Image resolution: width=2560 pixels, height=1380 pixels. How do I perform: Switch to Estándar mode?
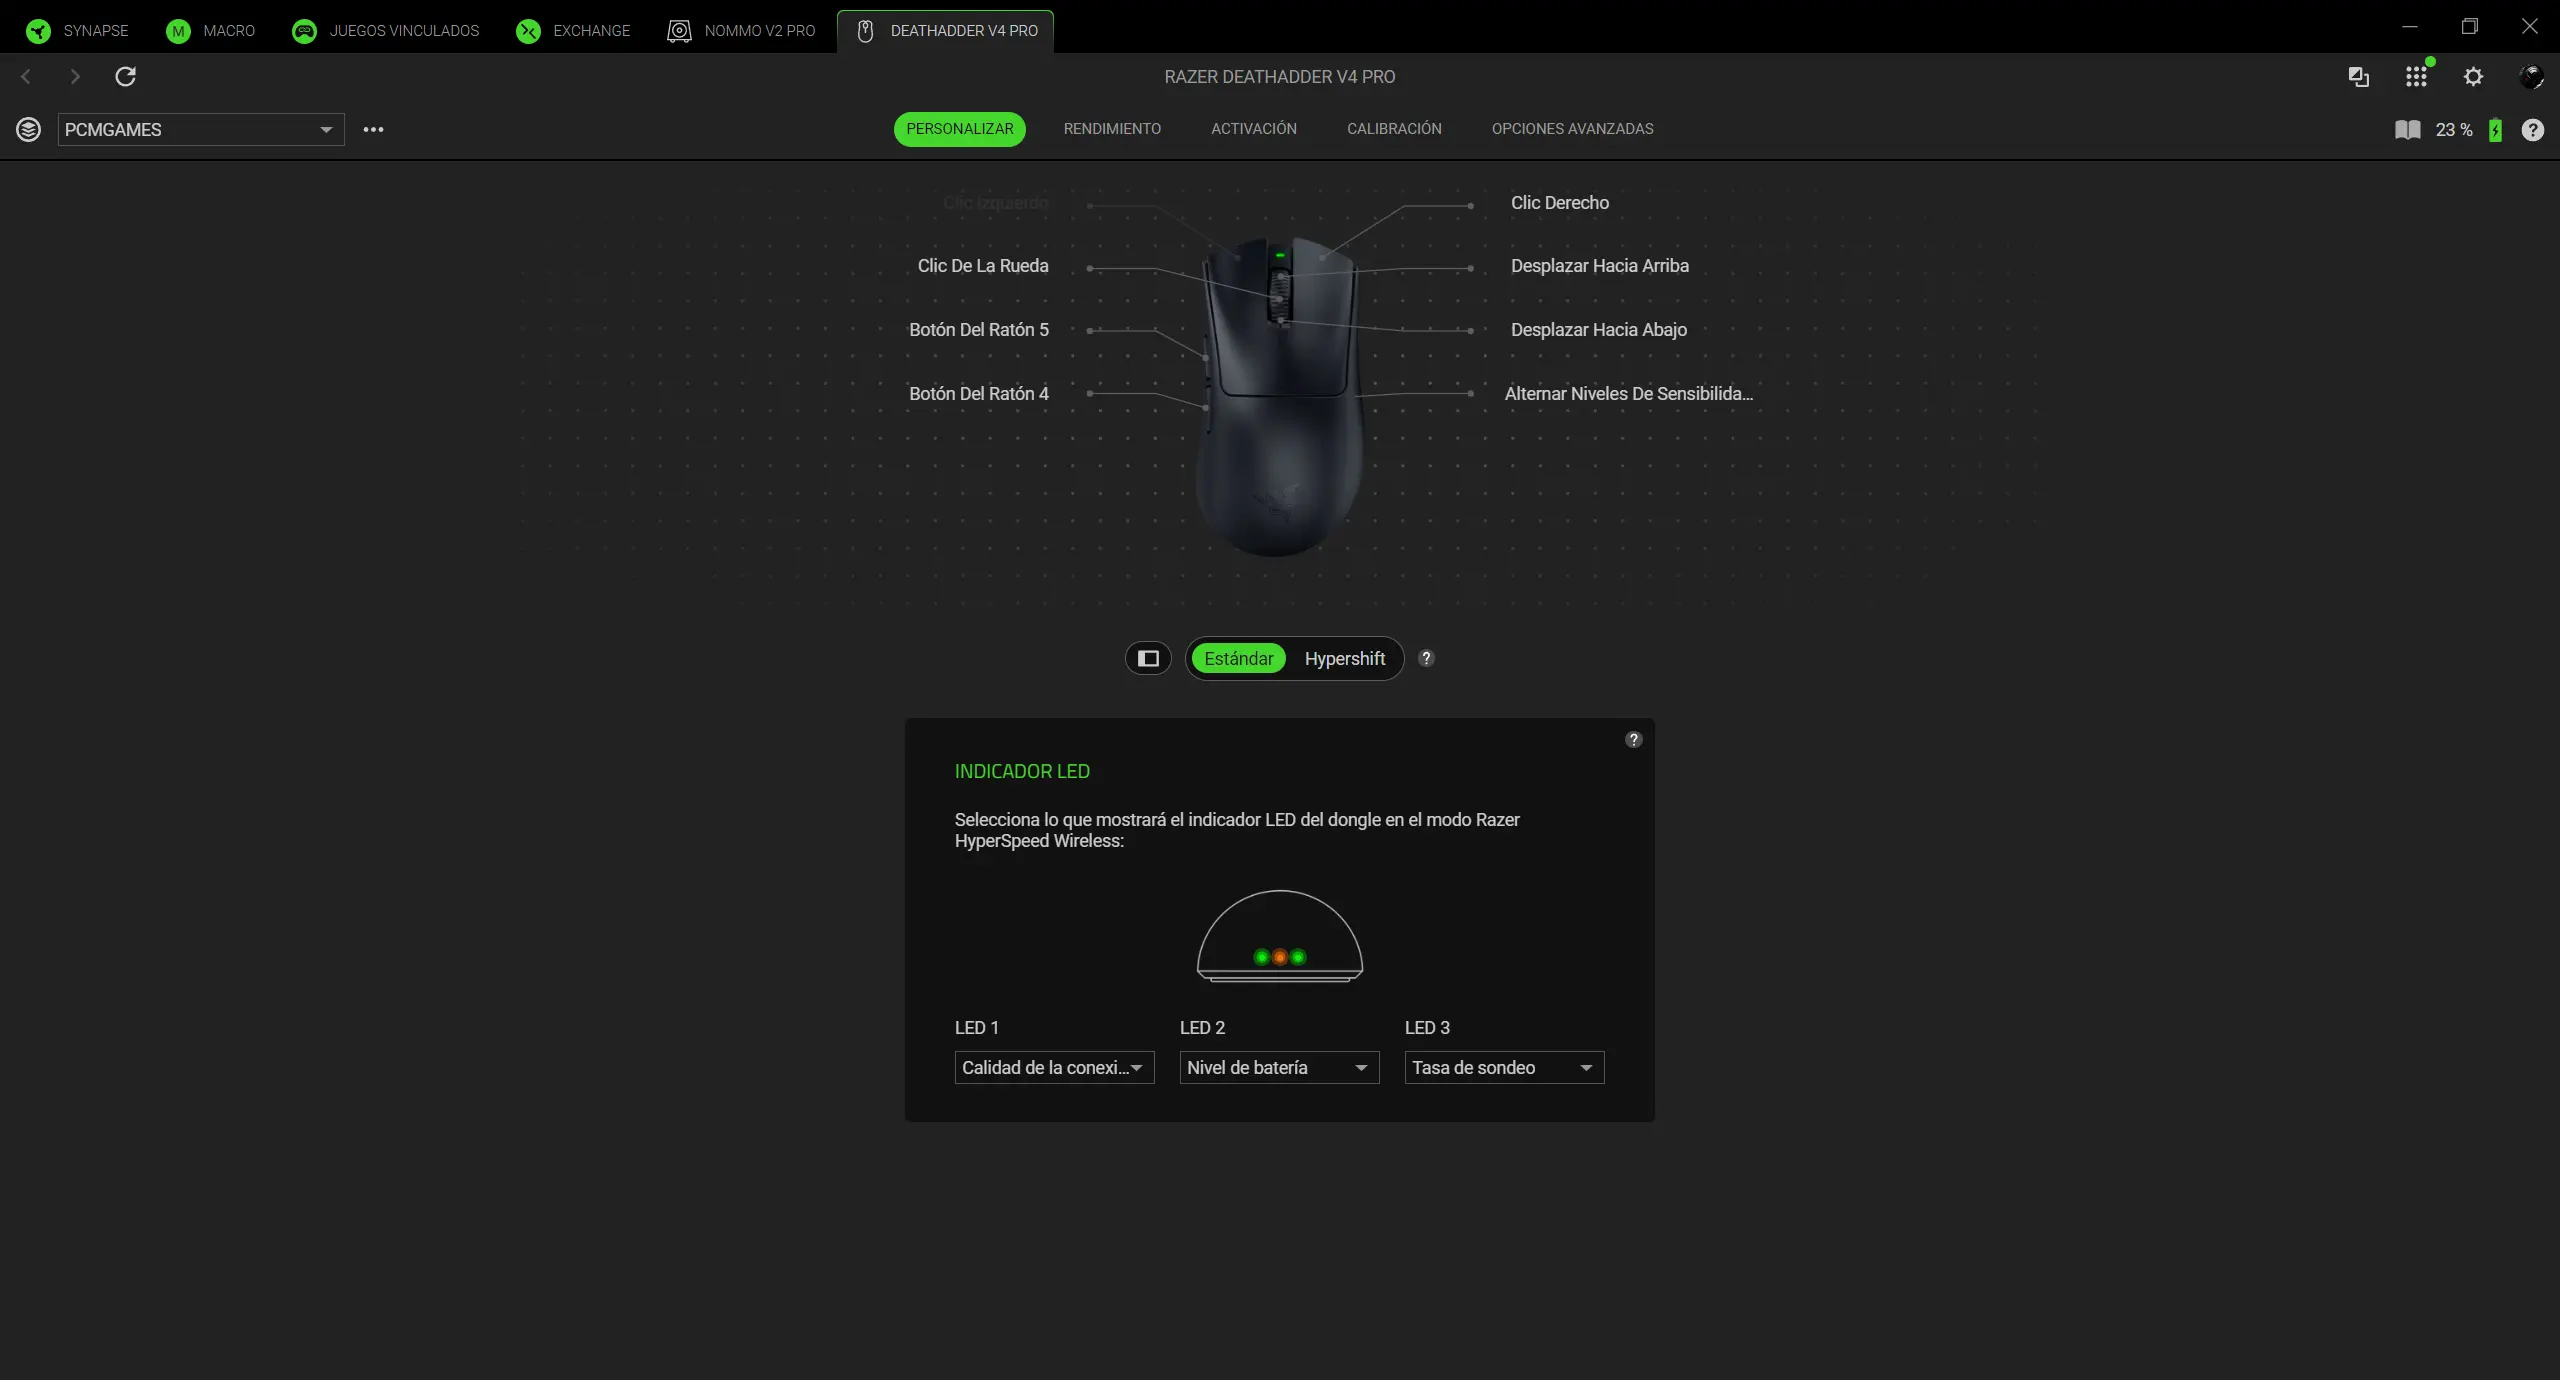pos(1238,658)
